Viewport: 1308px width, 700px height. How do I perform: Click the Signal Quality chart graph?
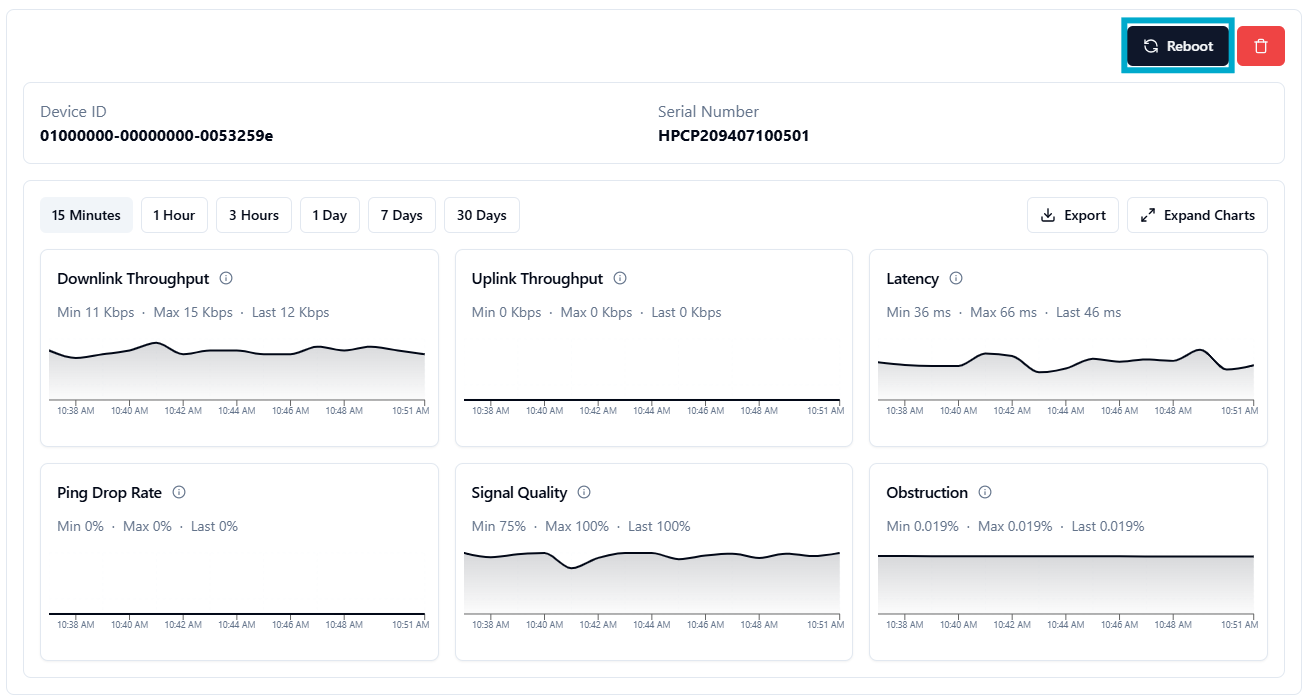[651, 582]
